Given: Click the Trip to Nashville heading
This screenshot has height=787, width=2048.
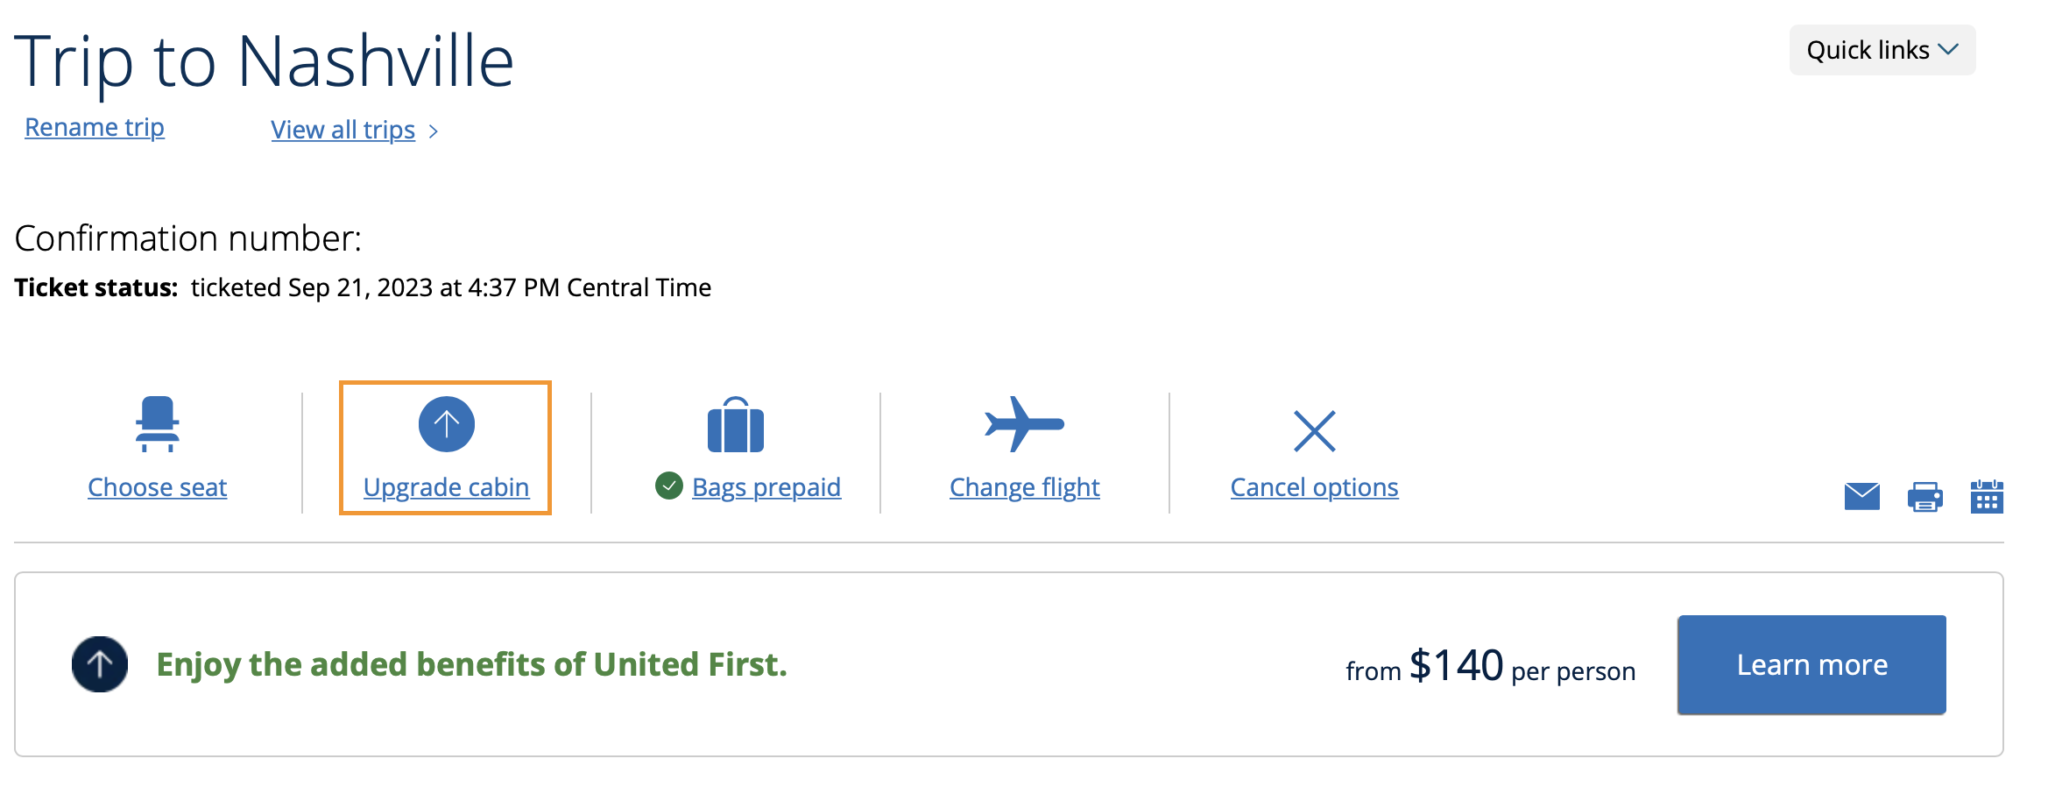Looking at the screenshot, I should point(264,60).
